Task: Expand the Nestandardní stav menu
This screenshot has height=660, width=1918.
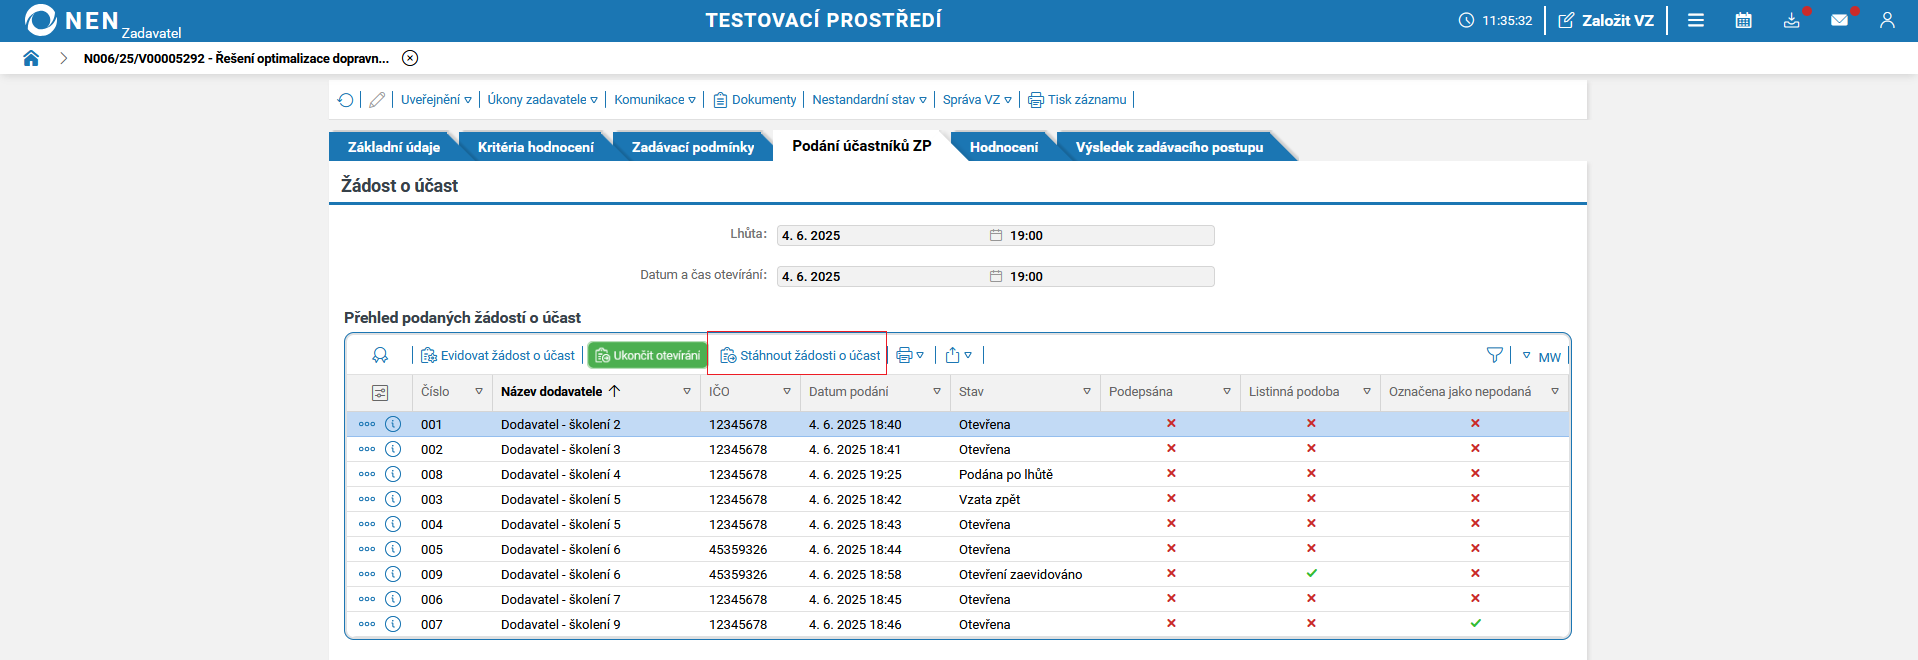Action: pos(869,100)
